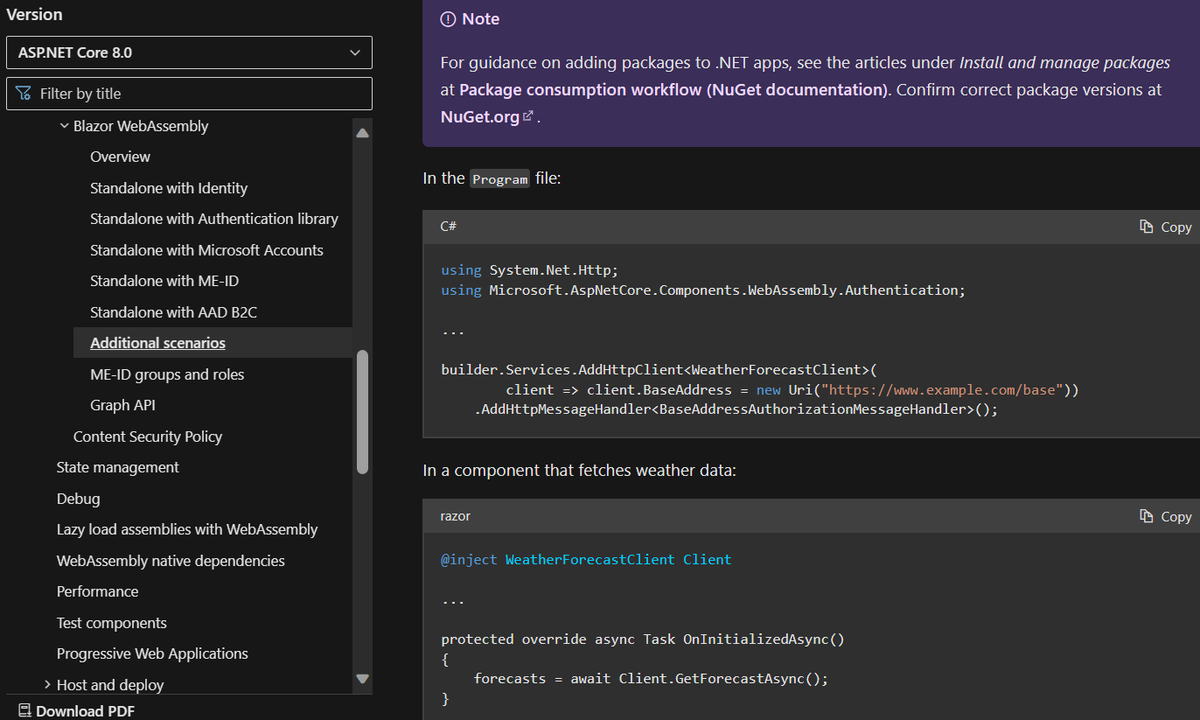Copy the razor code block

[1165, 516]
